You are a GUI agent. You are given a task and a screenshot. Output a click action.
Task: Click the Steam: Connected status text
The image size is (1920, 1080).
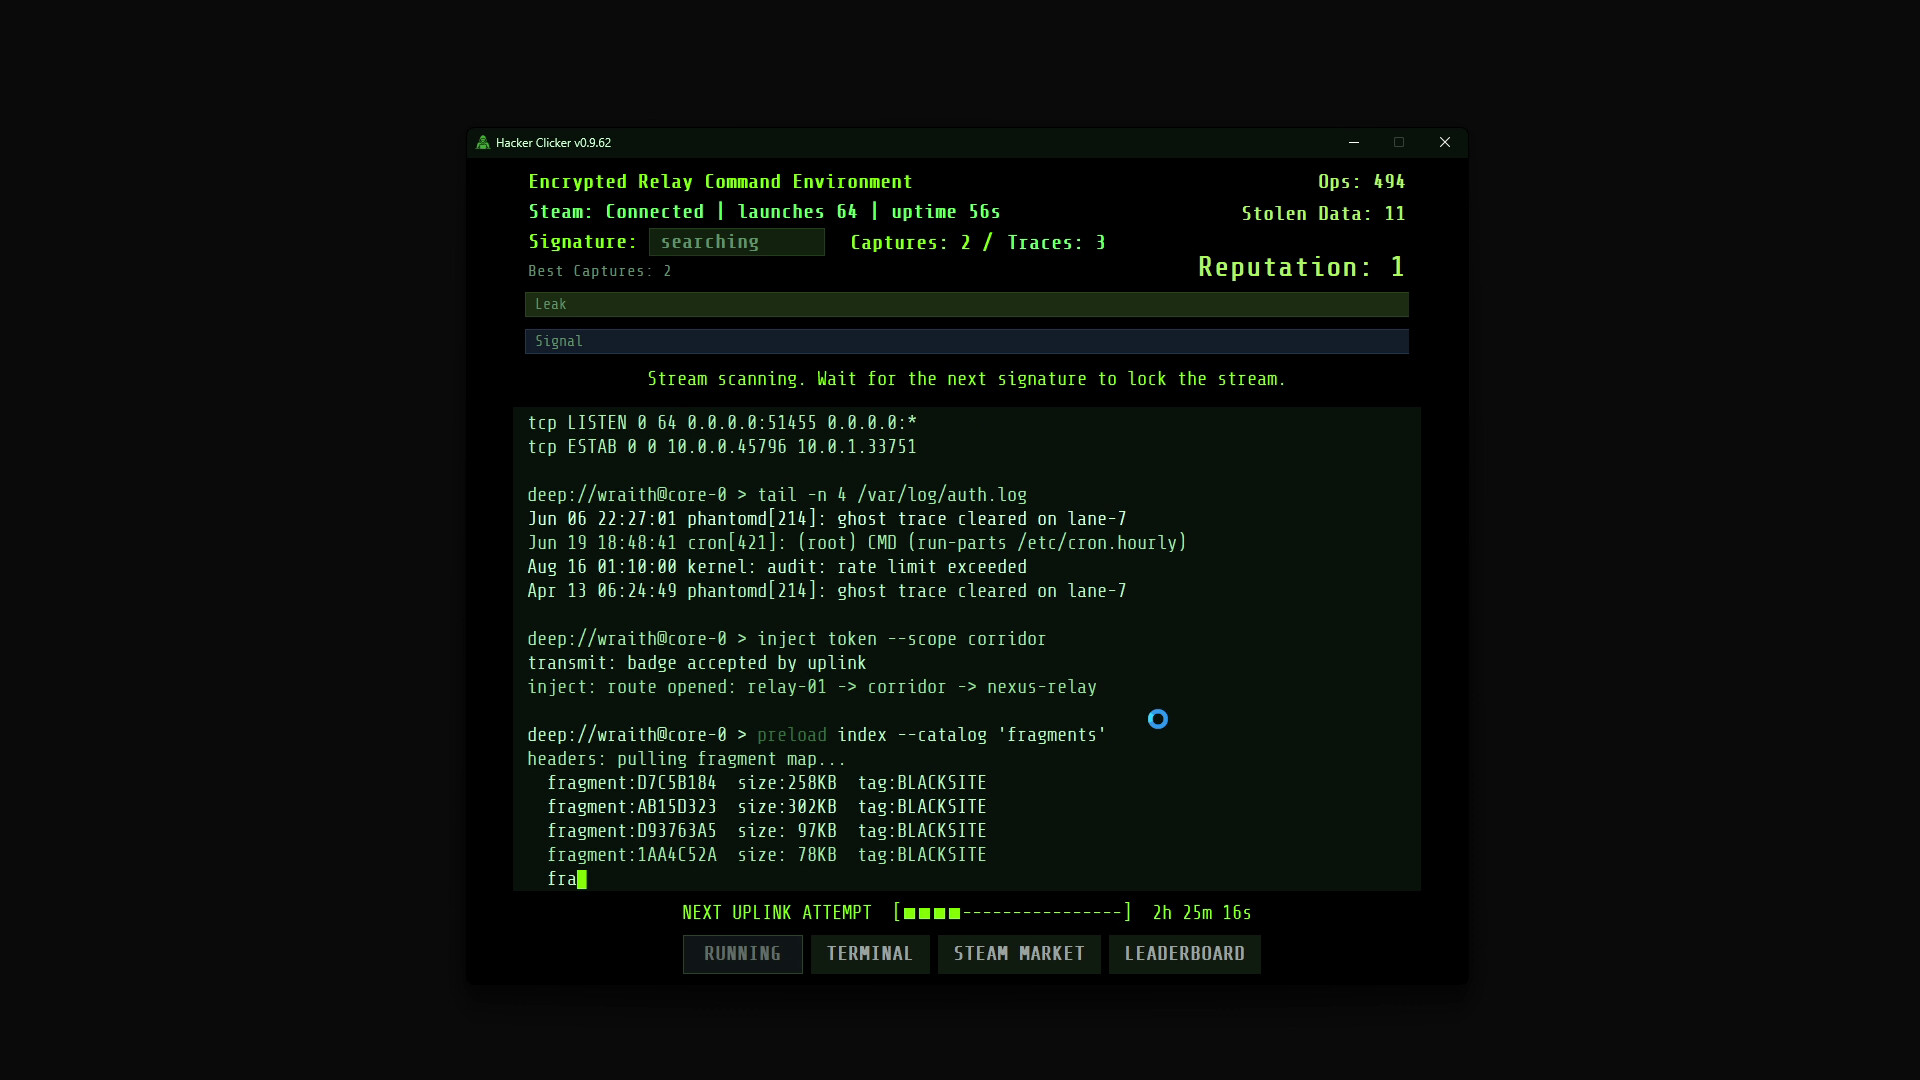point(616,211)
